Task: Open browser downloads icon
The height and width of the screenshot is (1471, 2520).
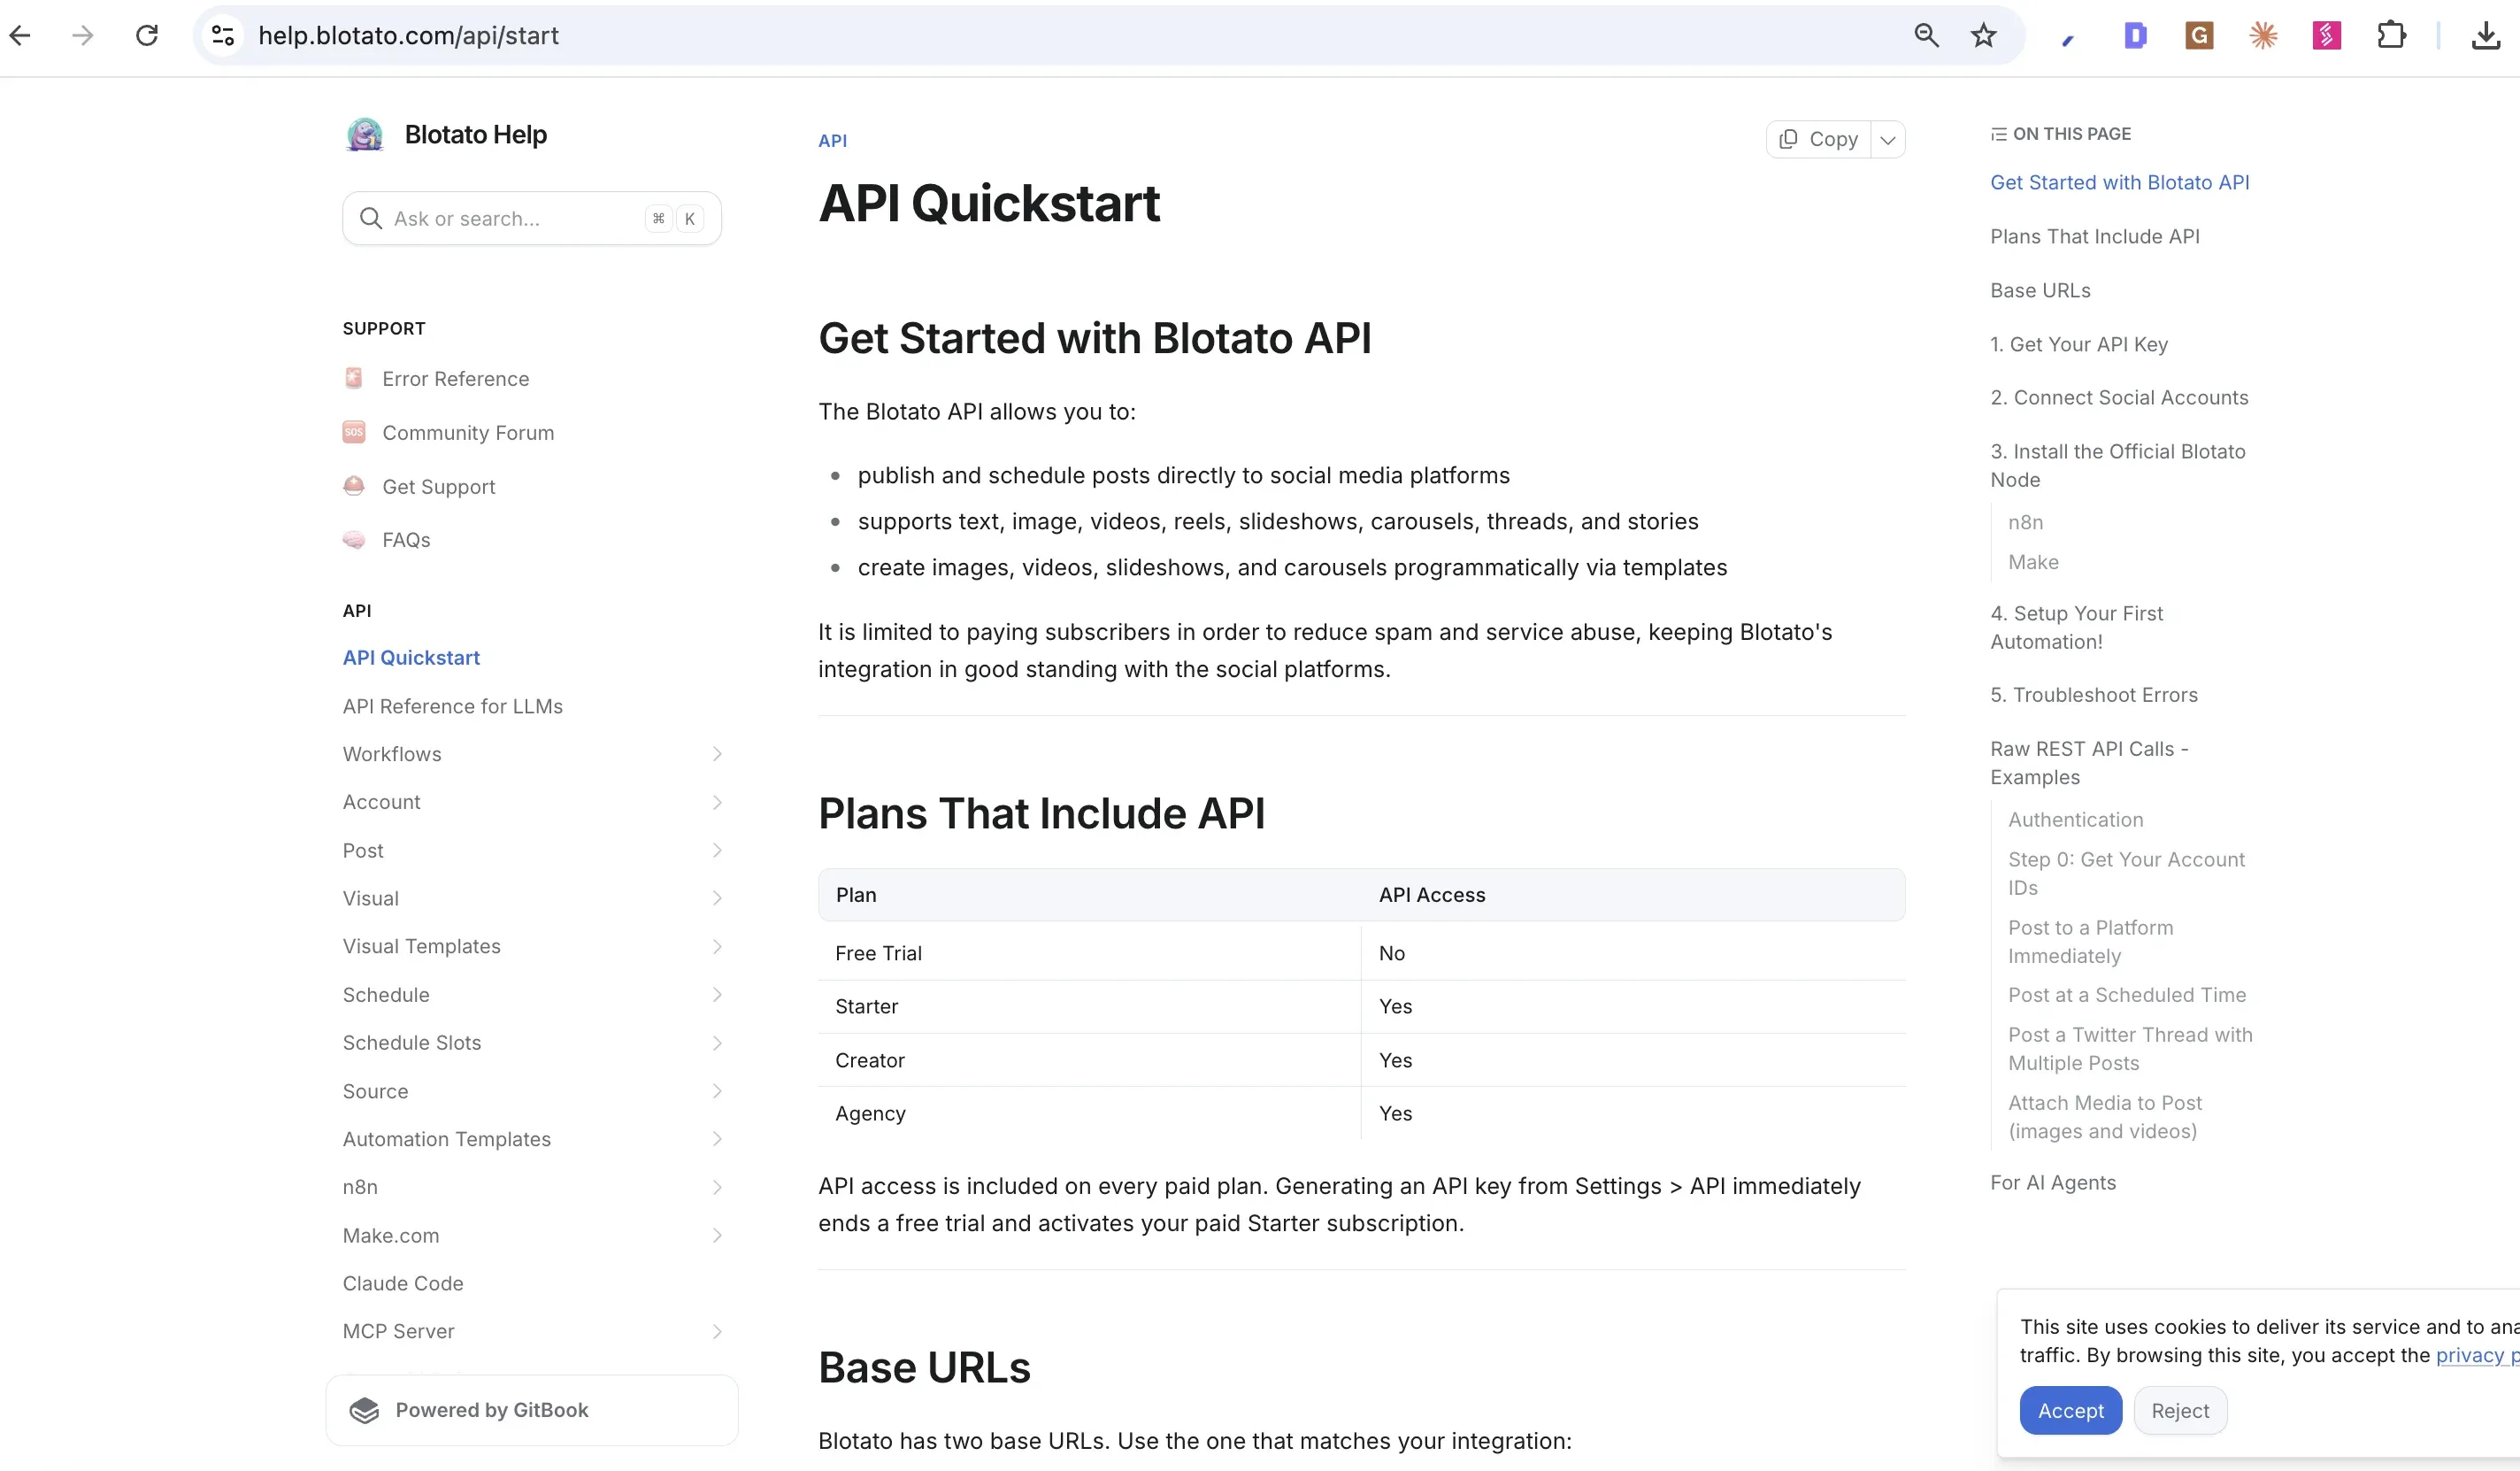Action: coord(2486,36)
